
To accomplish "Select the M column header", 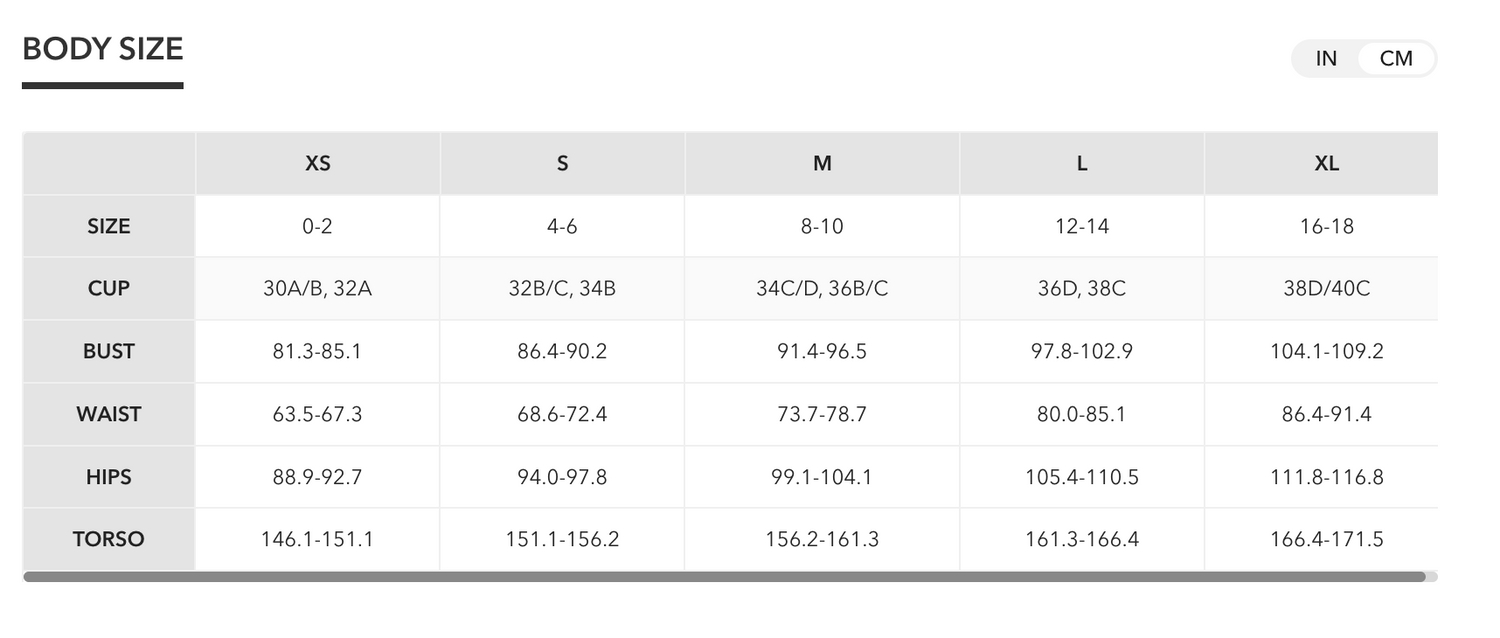I will pyautogui.click(x=822, y=163).
